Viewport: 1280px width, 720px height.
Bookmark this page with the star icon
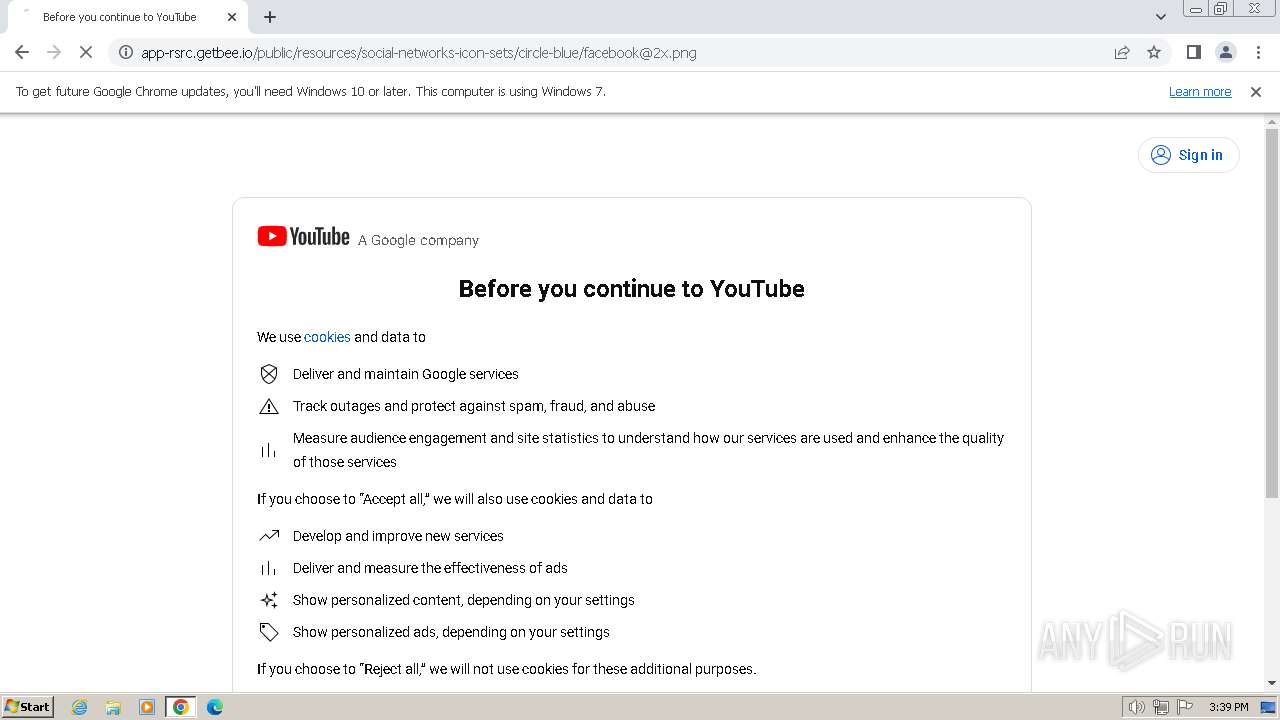[1154, 52]
